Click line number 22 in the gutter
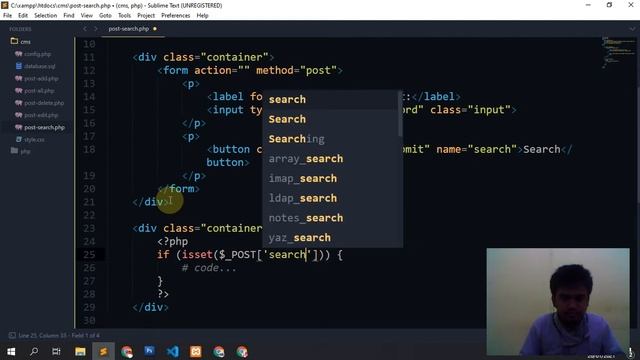Image resolution: width=640 pixels, height=360 pixels. pos(89,215)
